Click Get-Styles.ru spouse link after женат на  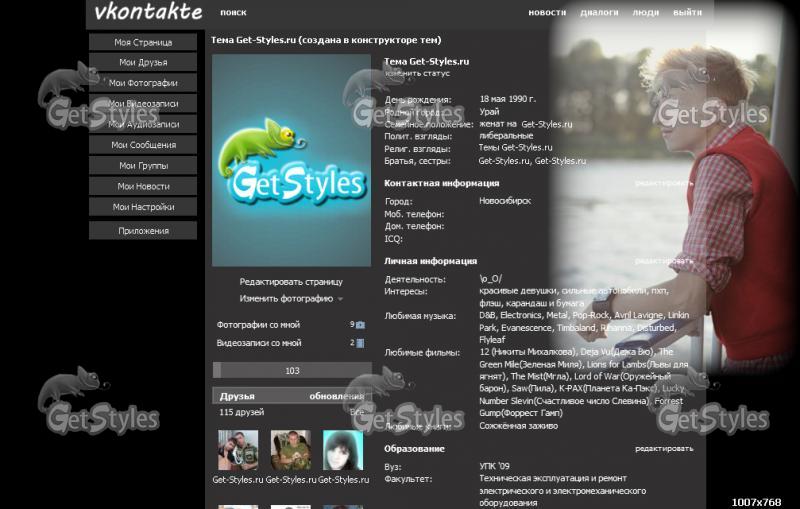click(547, 124)
